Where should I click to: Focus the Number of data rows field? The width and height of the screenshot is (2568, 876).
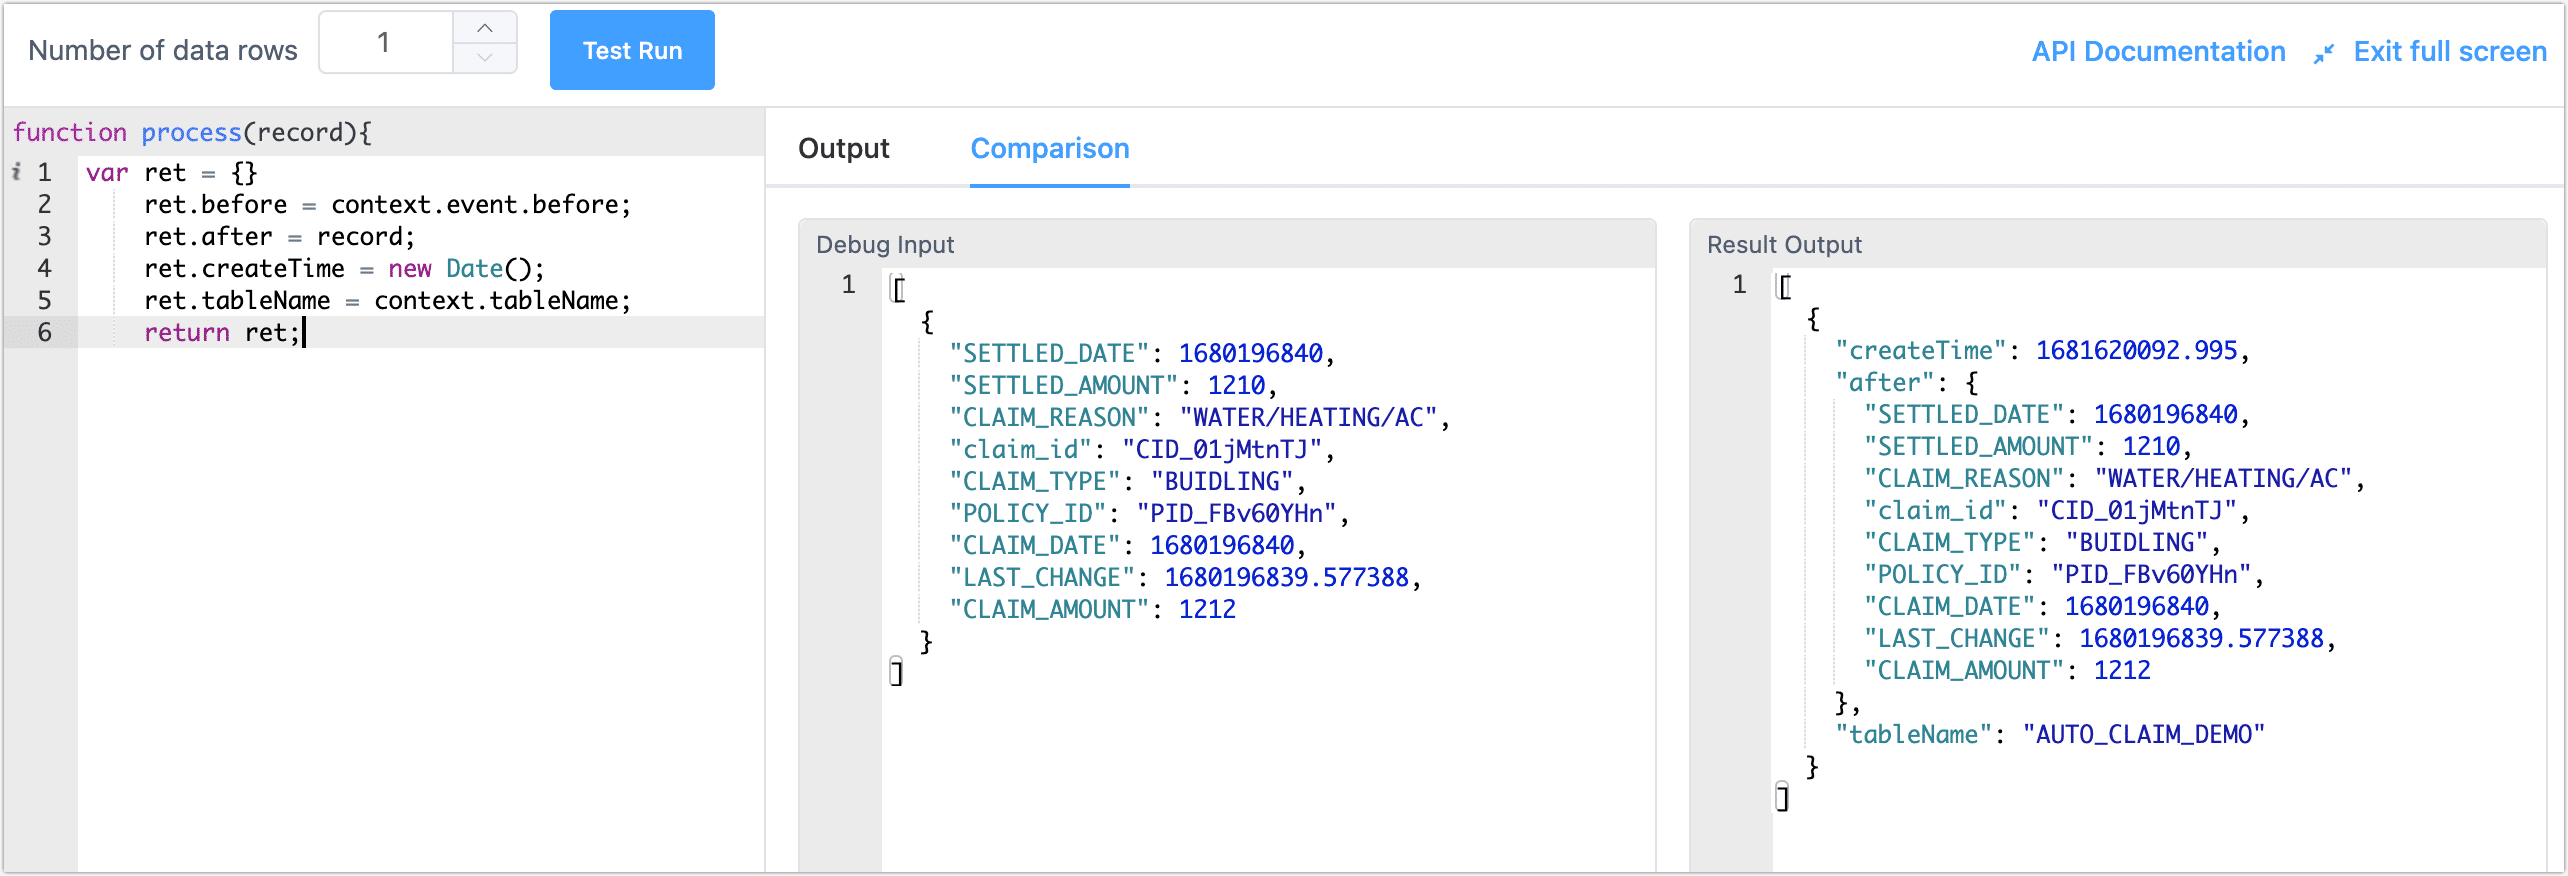tap(385, 43)
